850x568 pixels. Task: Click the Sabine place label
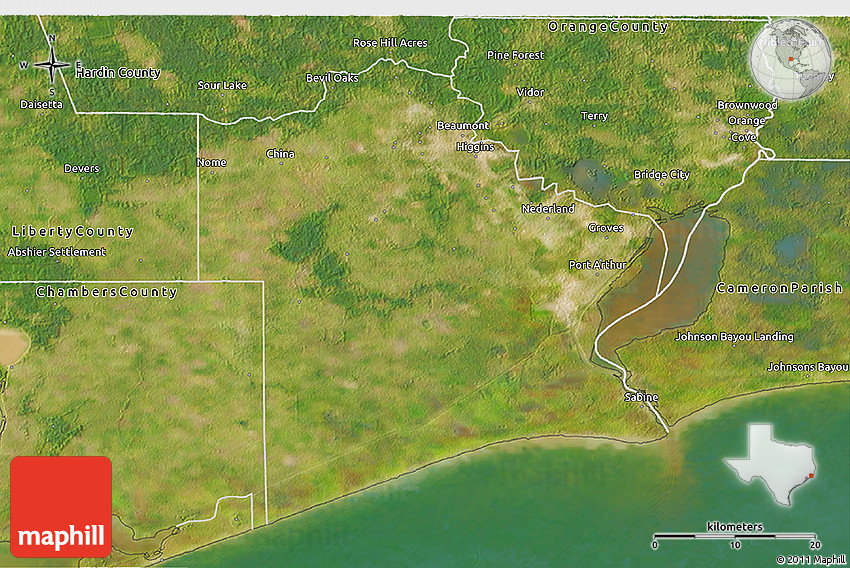coord(642,397)
